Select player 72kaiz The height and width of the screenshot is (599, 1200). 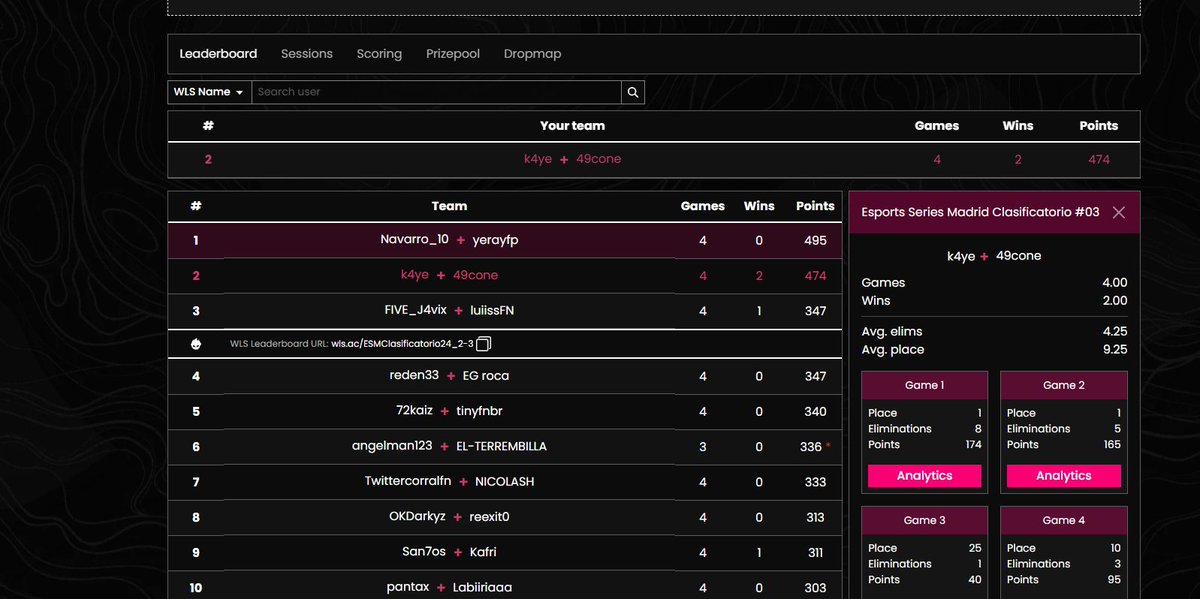pyautogui.click(x=415, y=411)
